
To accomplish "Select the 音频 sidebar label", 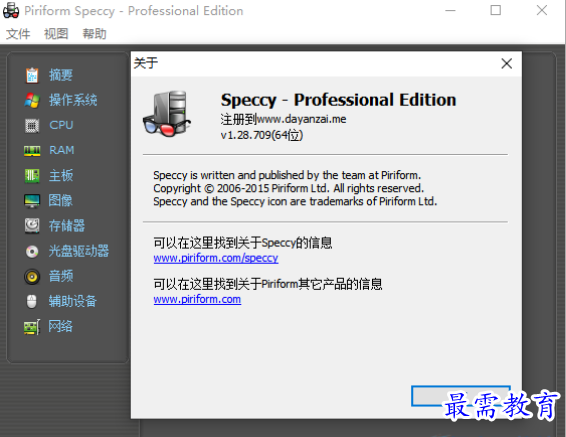I will pos(61,276).
